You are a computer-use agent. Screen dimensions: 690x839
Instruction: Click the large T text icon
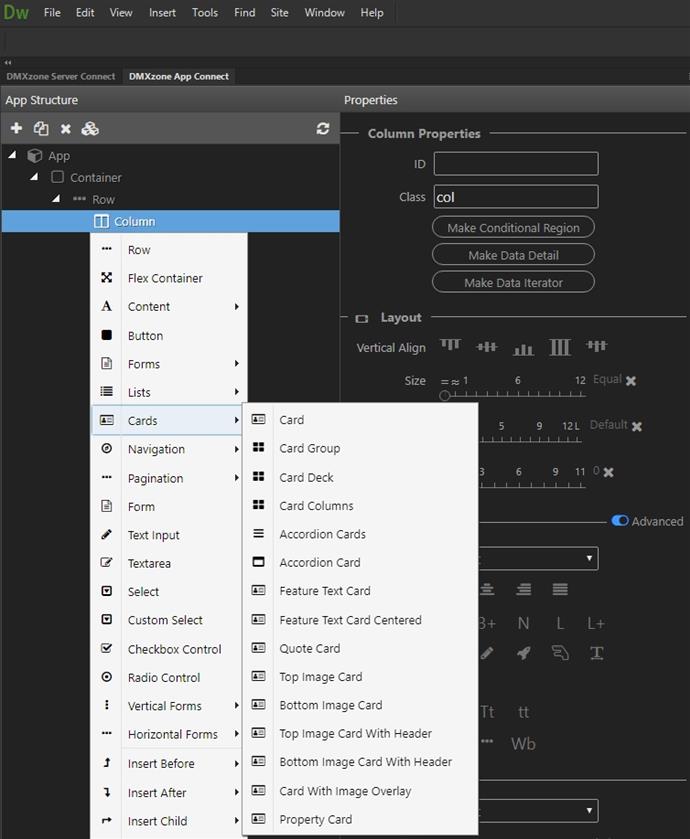596,652
